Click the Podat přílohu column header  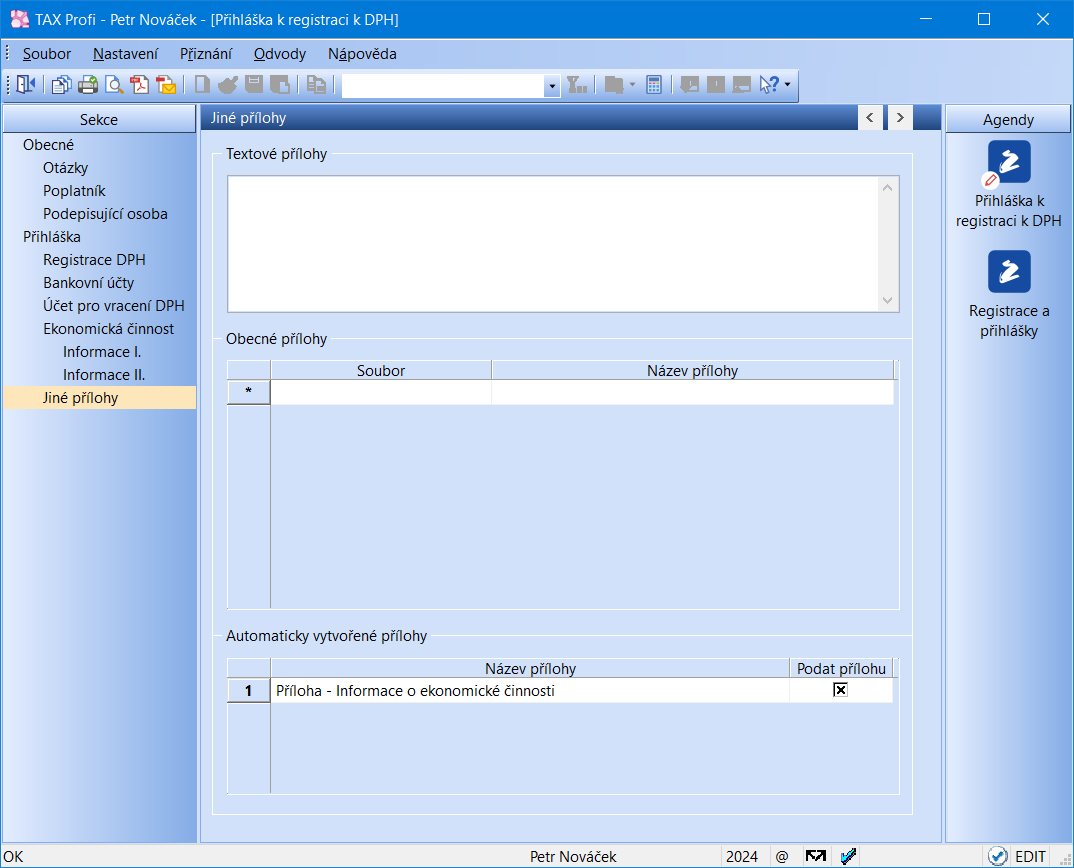(x=841, y=669)
